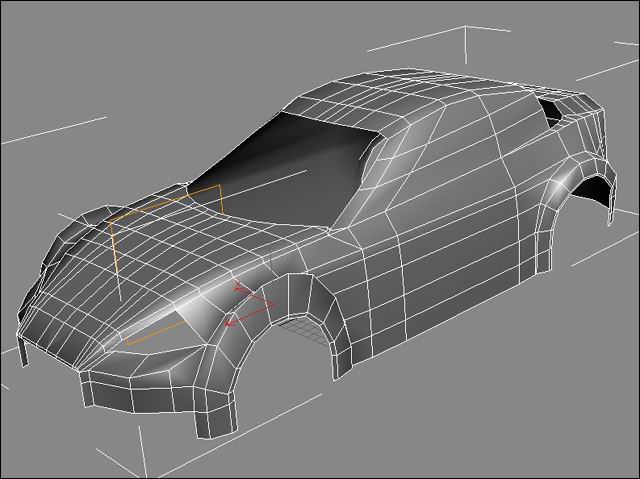Click the dark rear window opening
This screenshot has height=479, width=640.
pos(550,111)
